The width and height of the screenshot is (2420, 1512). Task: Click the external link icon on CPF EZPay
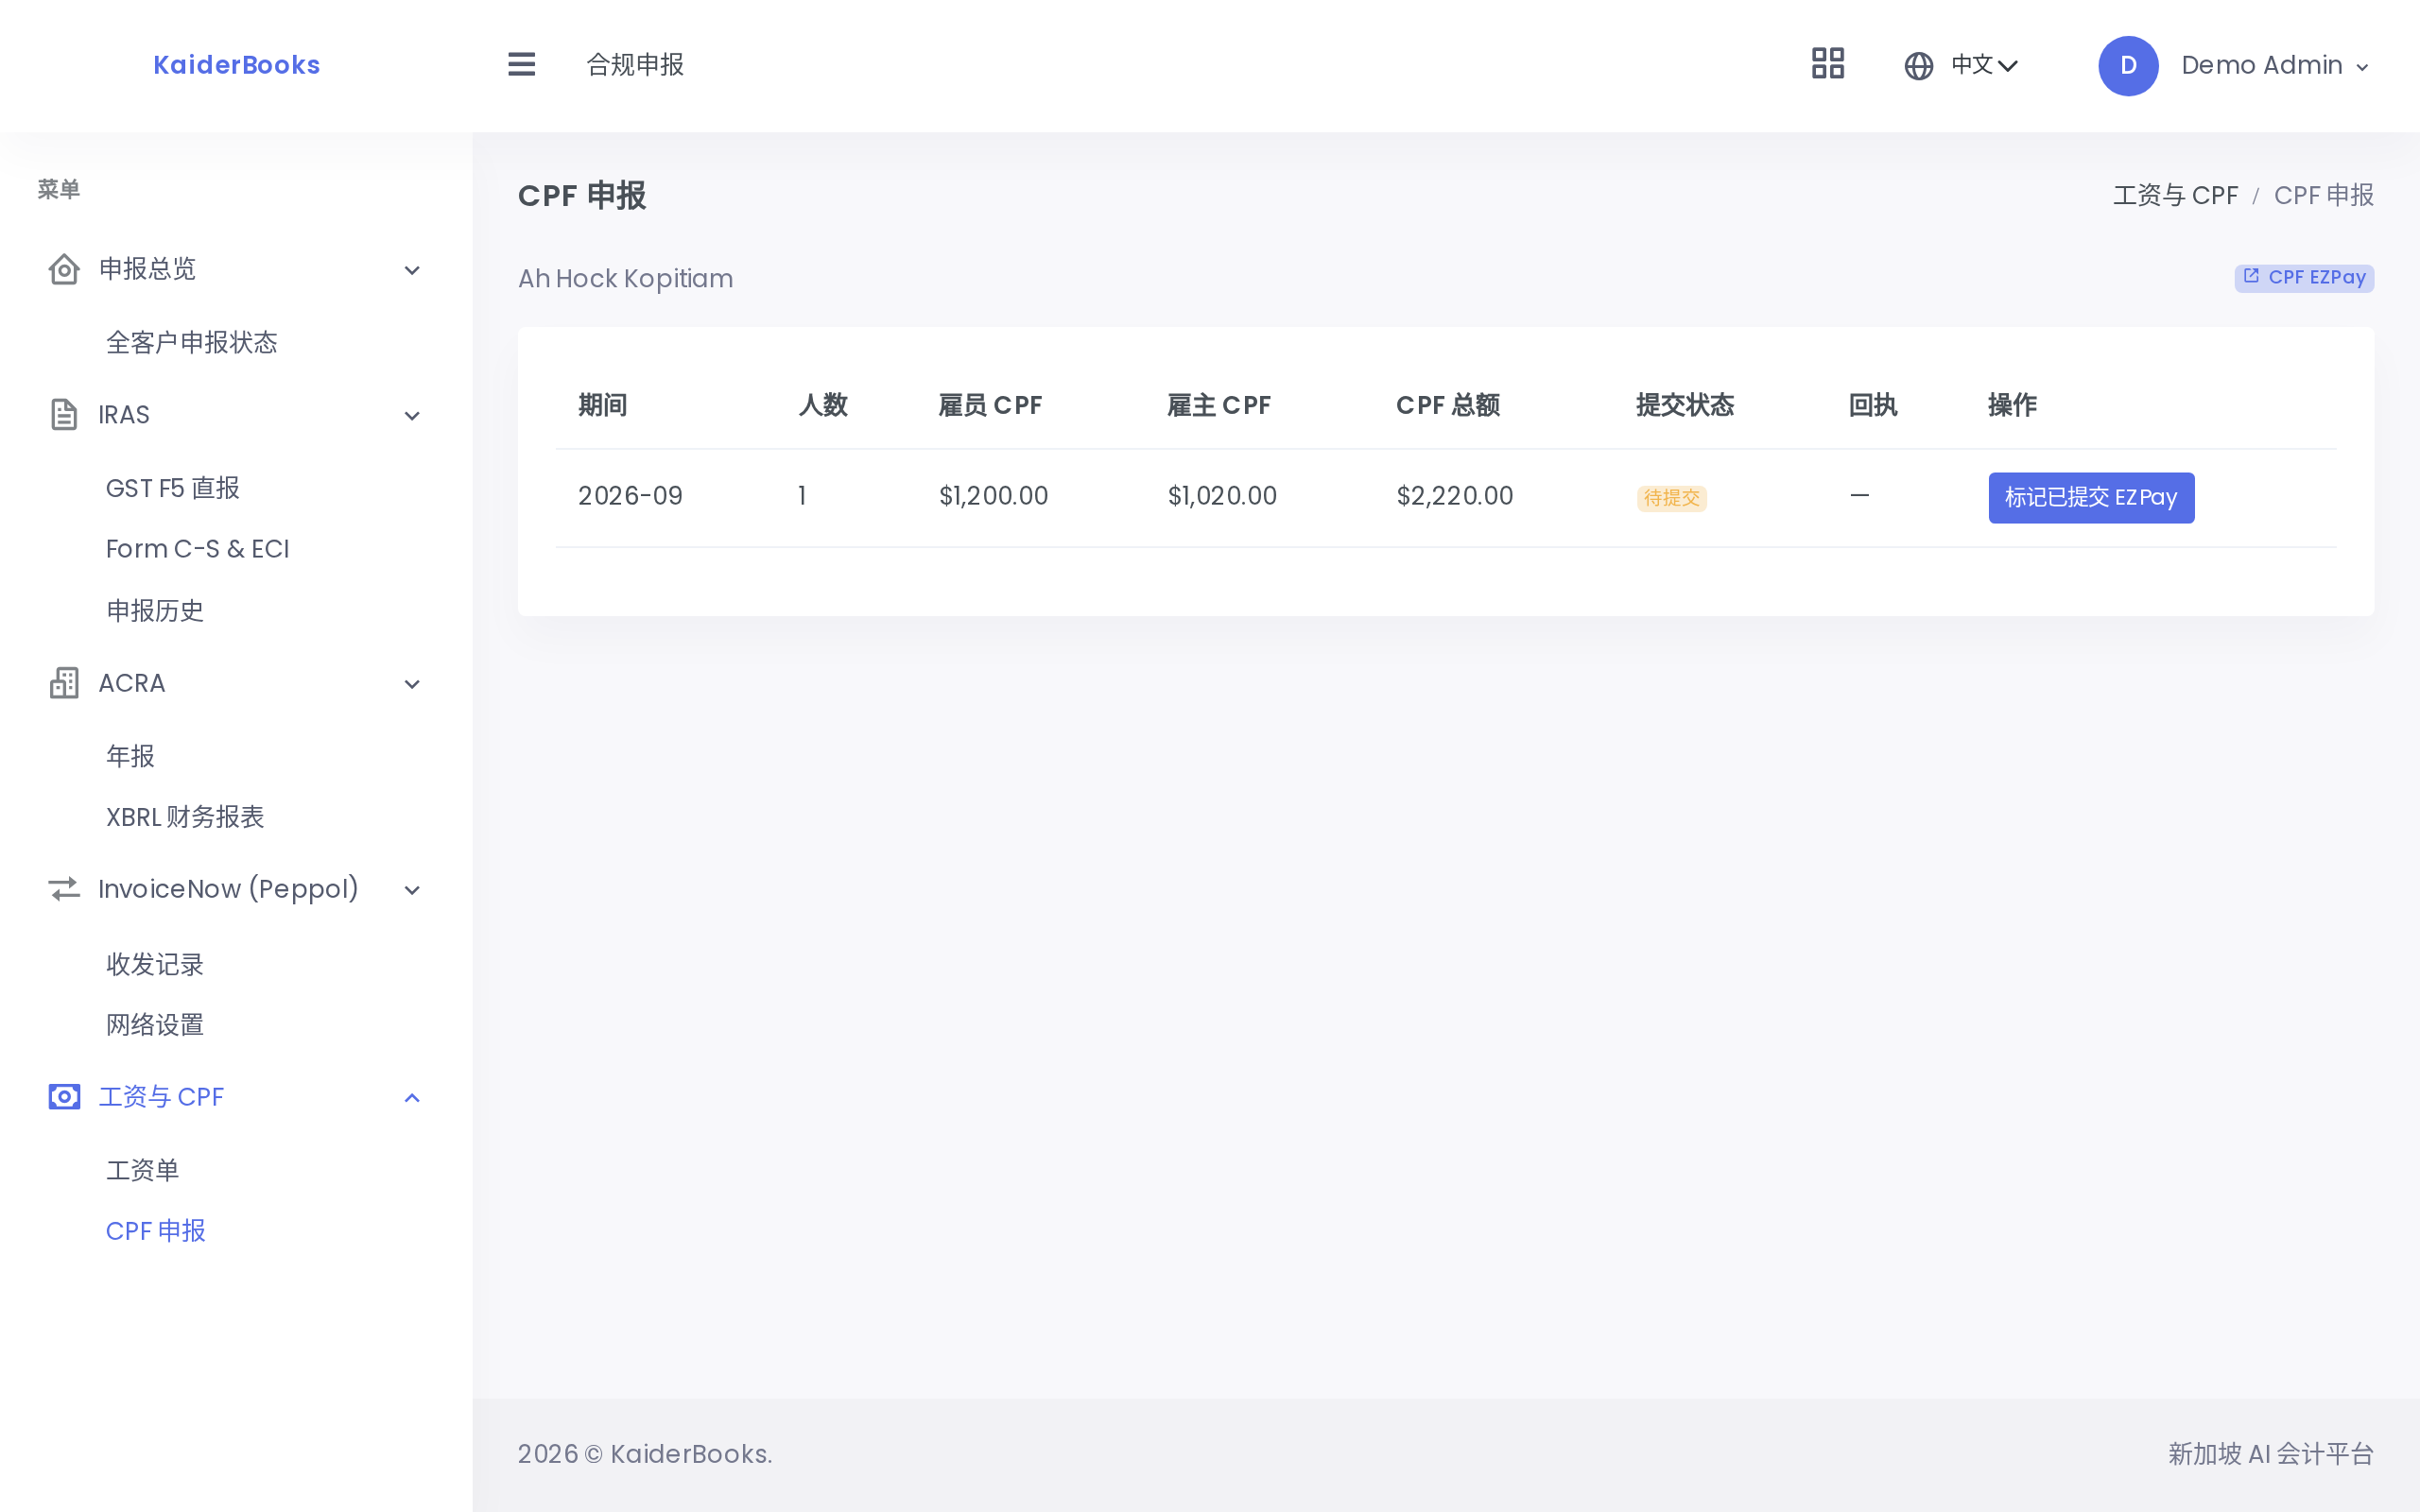(2251, 276)
